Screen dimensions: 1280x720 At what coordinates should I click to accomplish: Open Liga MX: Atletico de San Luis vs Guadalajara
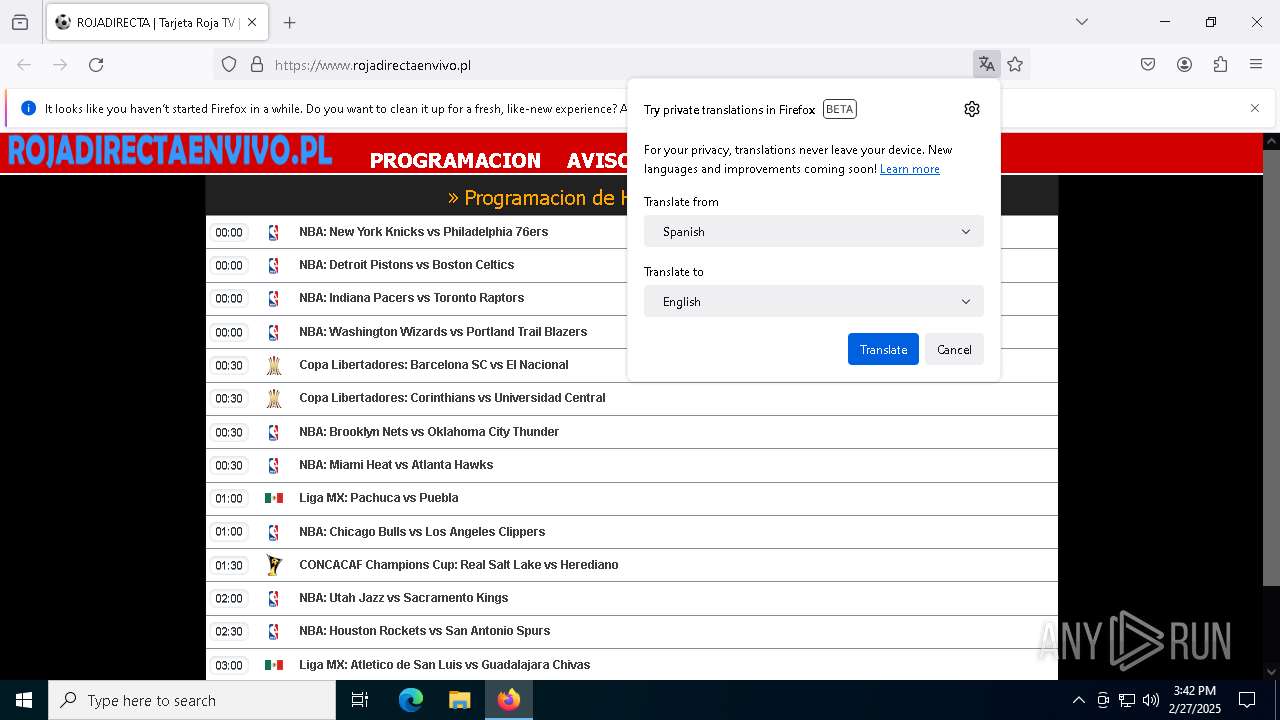(444, 665)
